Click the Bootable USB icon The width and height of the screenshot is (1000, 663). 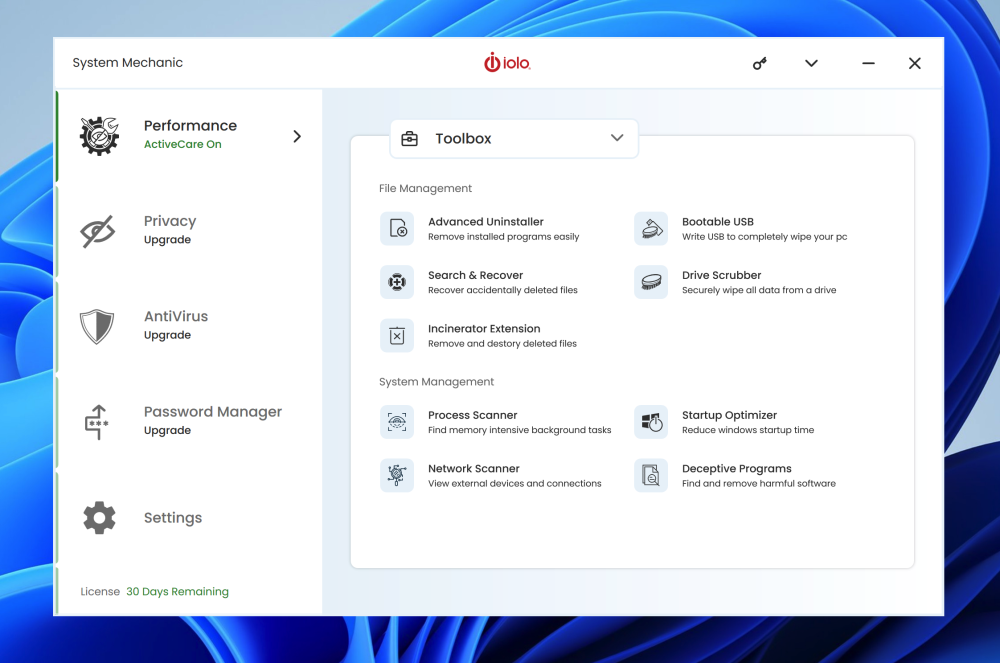pyautogui.click(x=651, y=229)
